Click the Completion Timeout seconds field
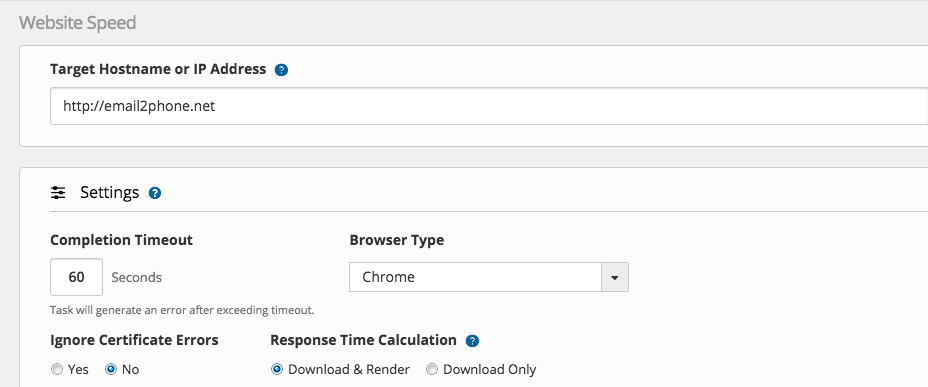The image size is (928, 387). coord(76,277)
